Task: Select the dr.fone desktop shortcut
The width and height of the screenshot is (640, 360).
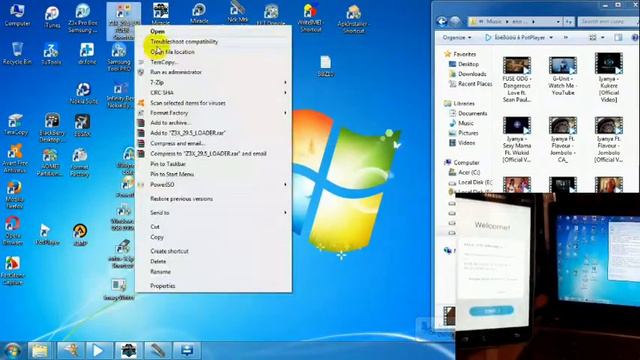Action: click(87, 54)
